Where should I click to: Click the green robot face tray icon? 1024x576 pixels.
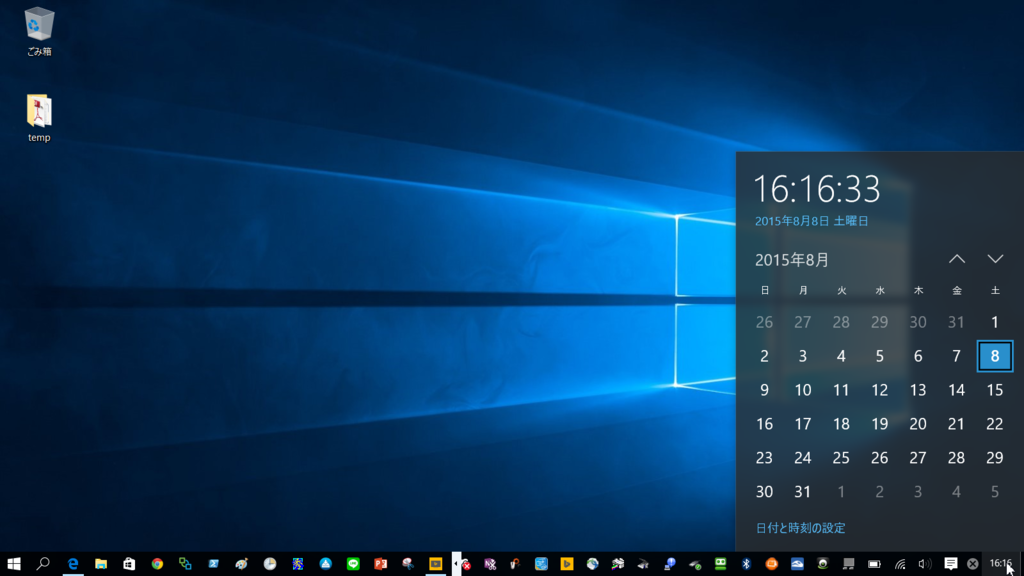(720, 564)
